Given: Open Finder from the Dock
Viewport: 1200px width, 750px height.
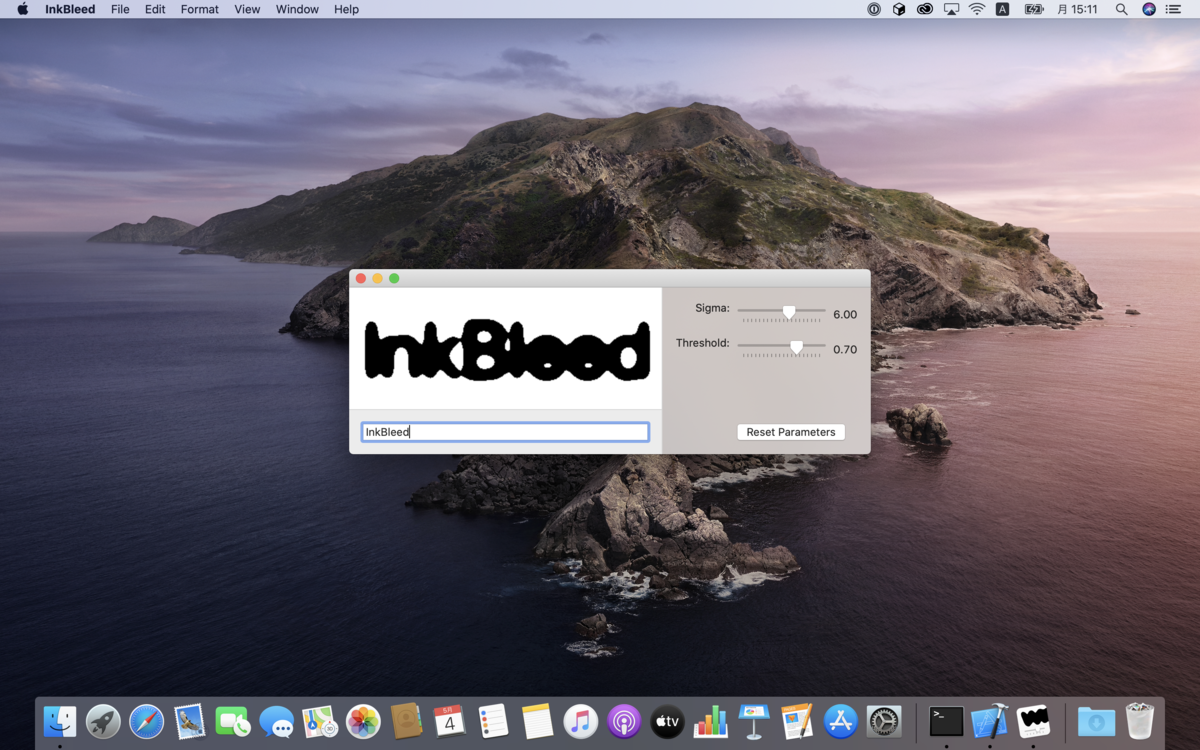Looking at the screenshot, I should pyautogui.click(x=60, y=721).
